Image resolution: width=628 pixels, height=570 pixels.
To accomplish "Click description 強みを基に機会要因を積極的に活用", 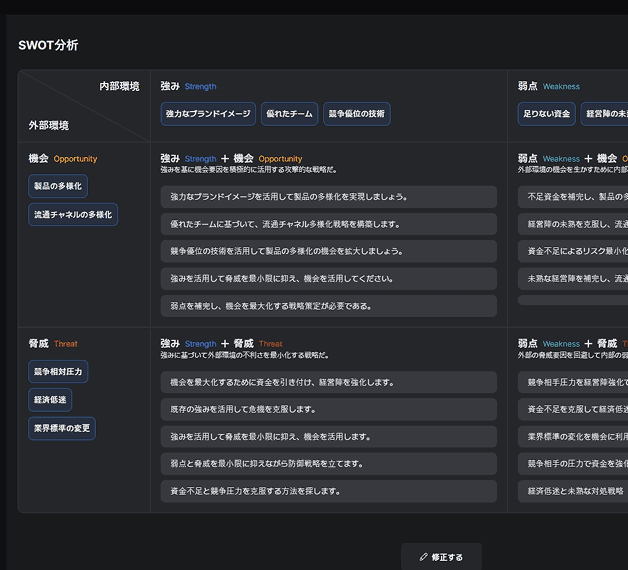I will point(249,170).
